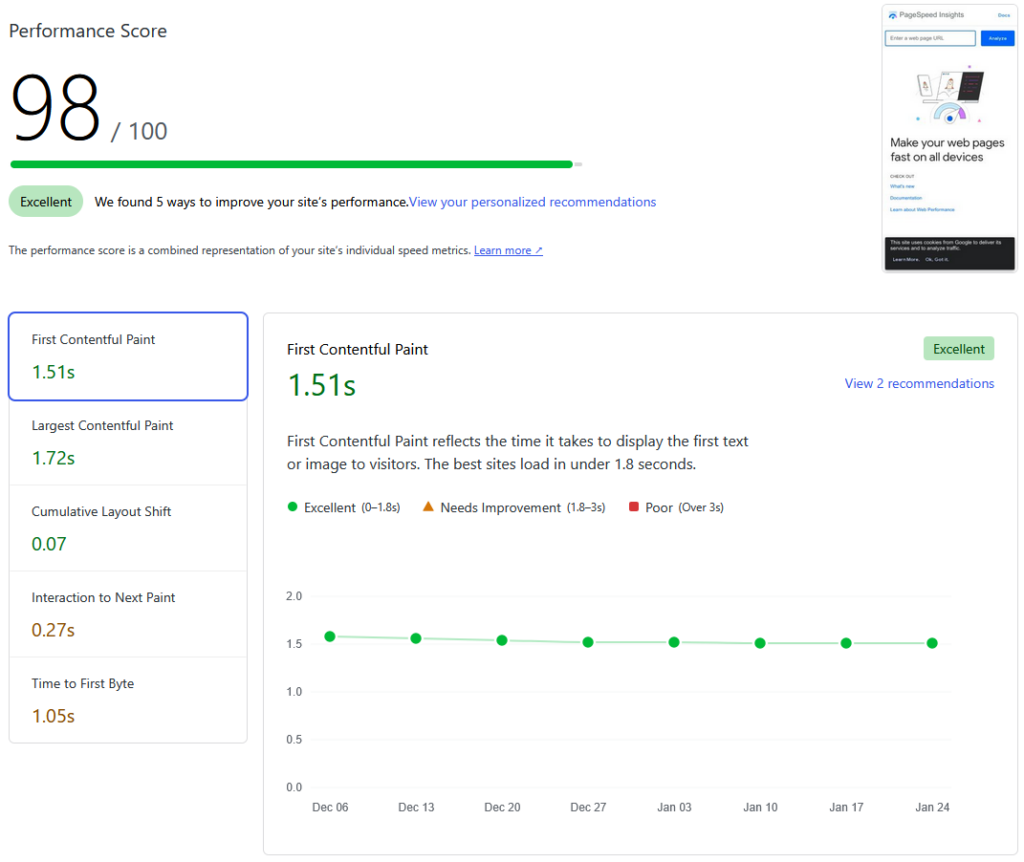Click the Jan 10 chart data point
1024x862 pixels.
[x=760, y=643]
